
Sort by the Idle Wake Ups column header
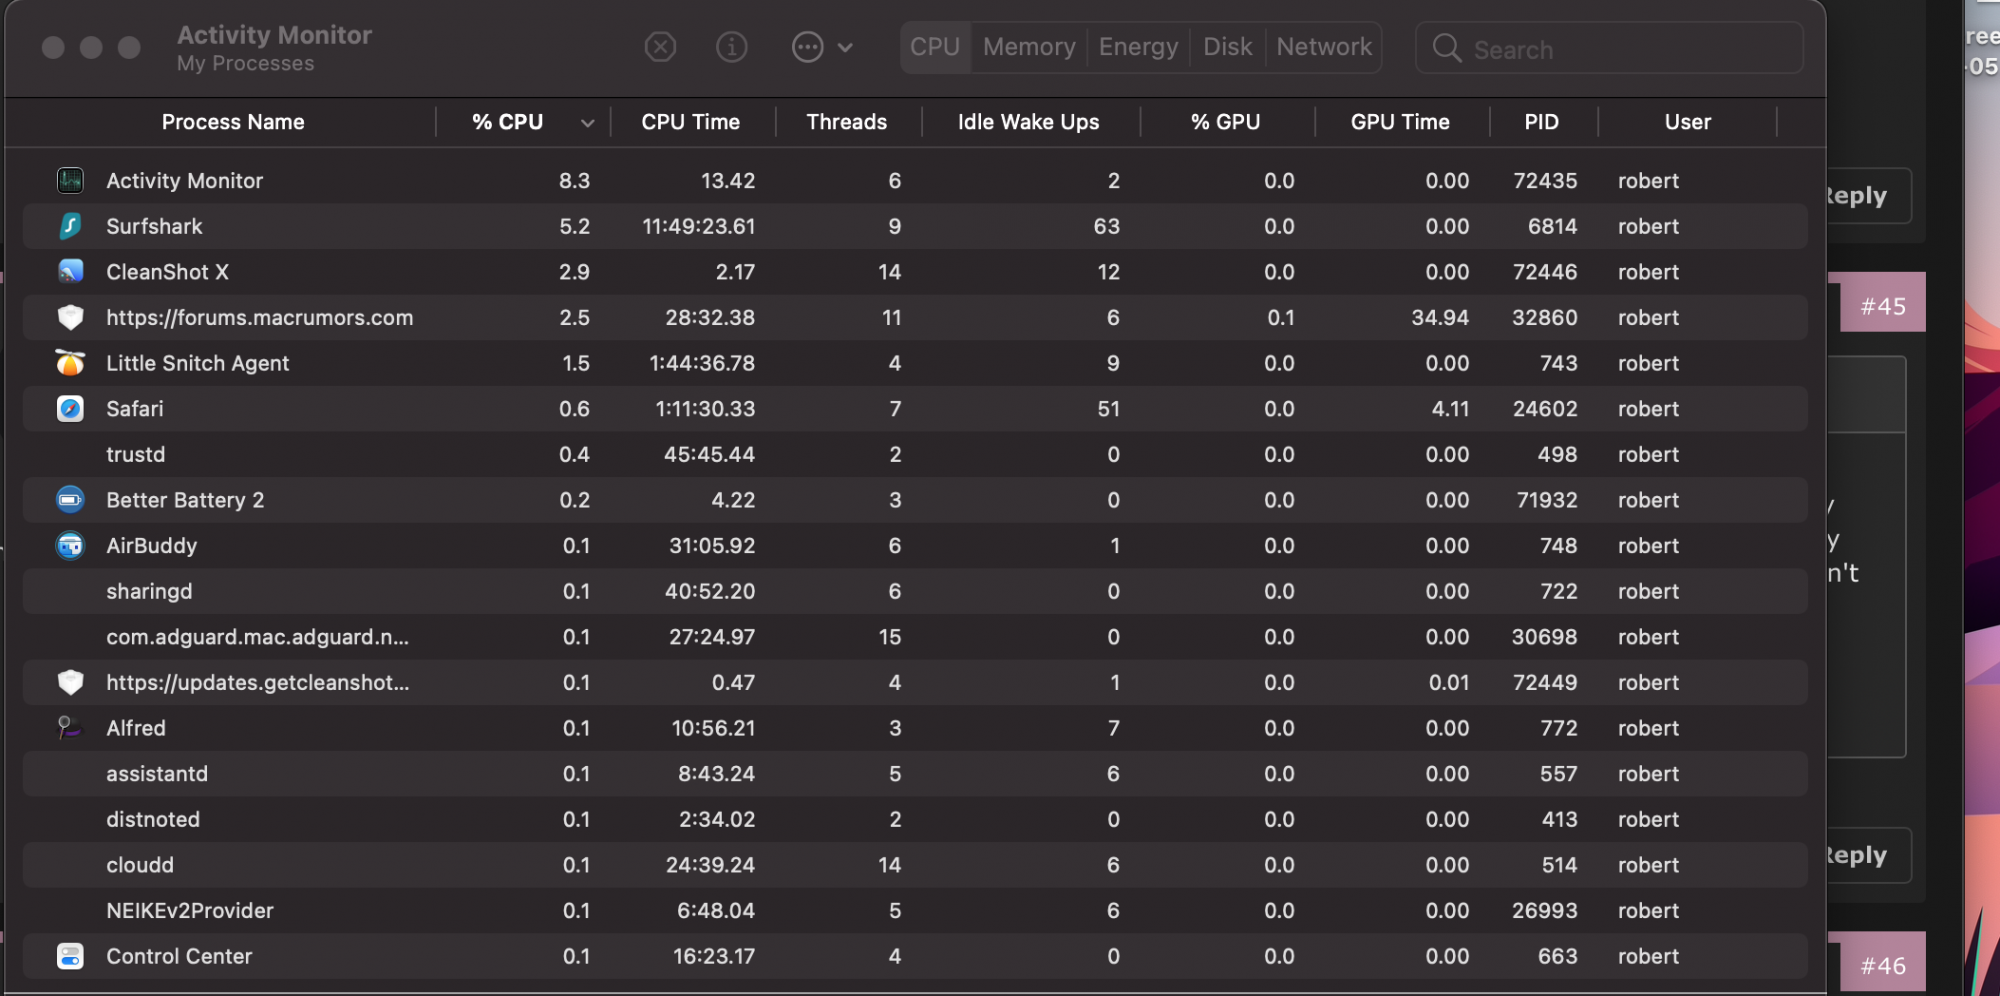tap(1028, 122)
